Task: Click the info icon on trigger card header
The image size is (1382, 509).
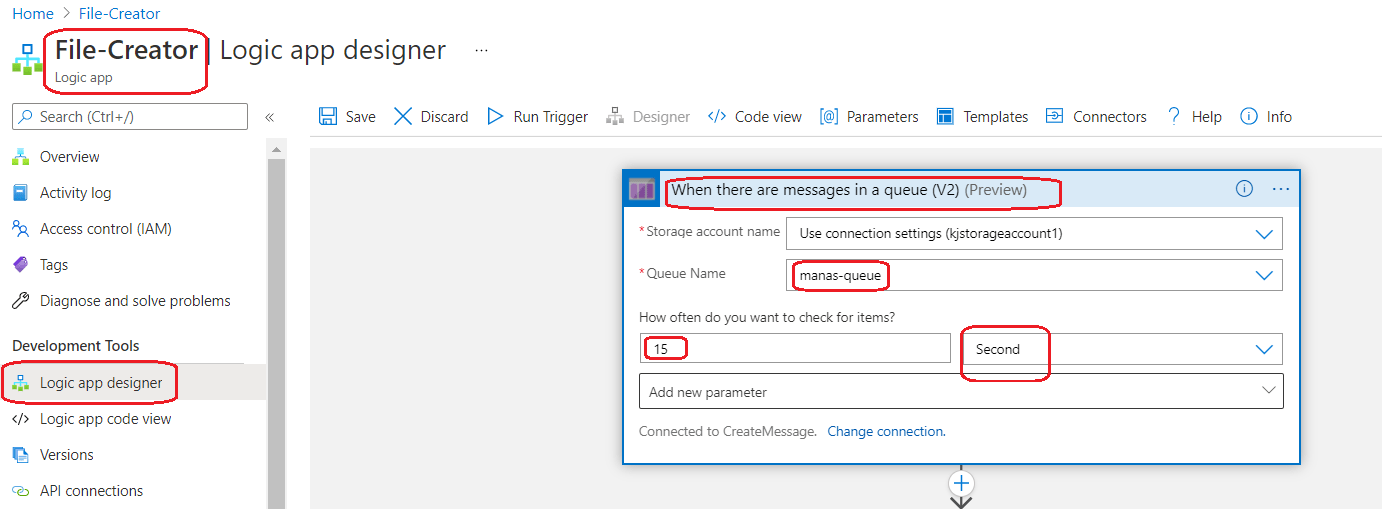Action: [x=1244, y=189]
